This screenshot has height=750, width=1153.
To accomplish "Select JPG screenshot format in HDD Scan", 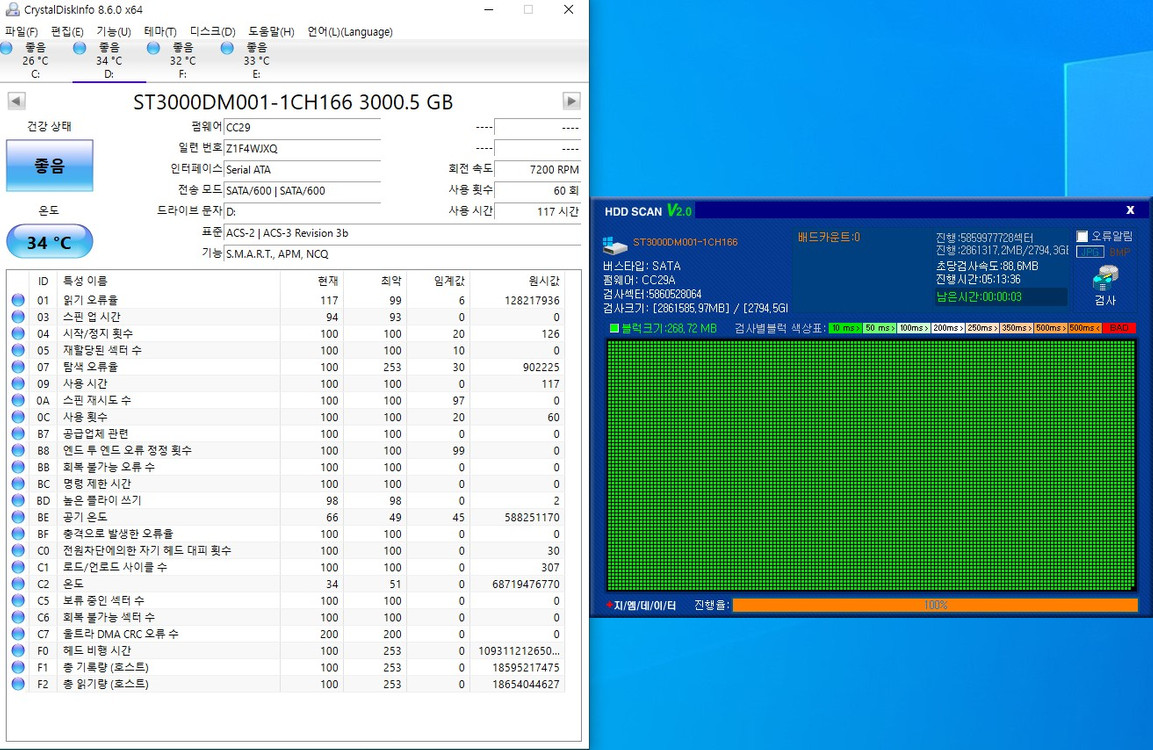I will (x=1089, y=252).
